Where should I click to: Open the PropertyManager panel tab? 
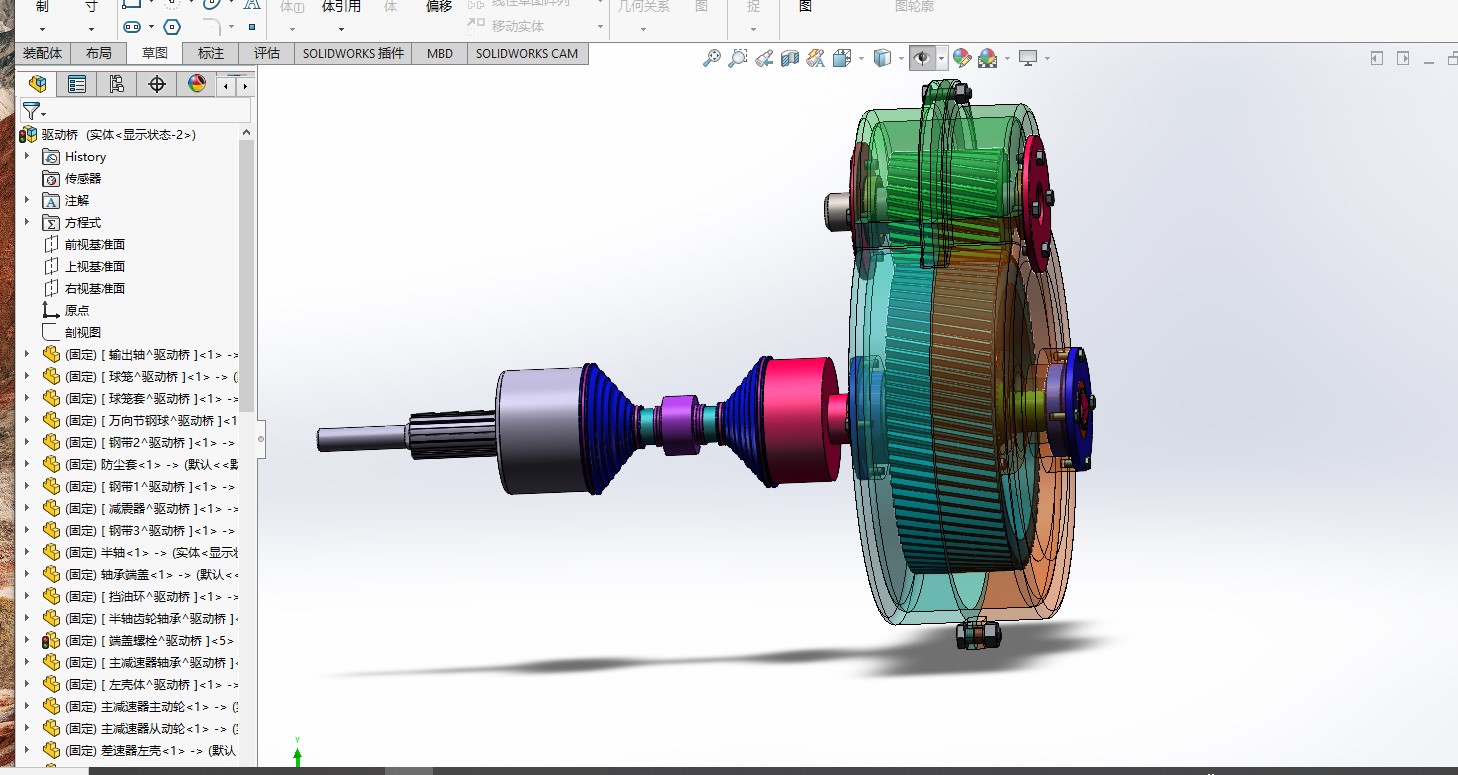77,84
